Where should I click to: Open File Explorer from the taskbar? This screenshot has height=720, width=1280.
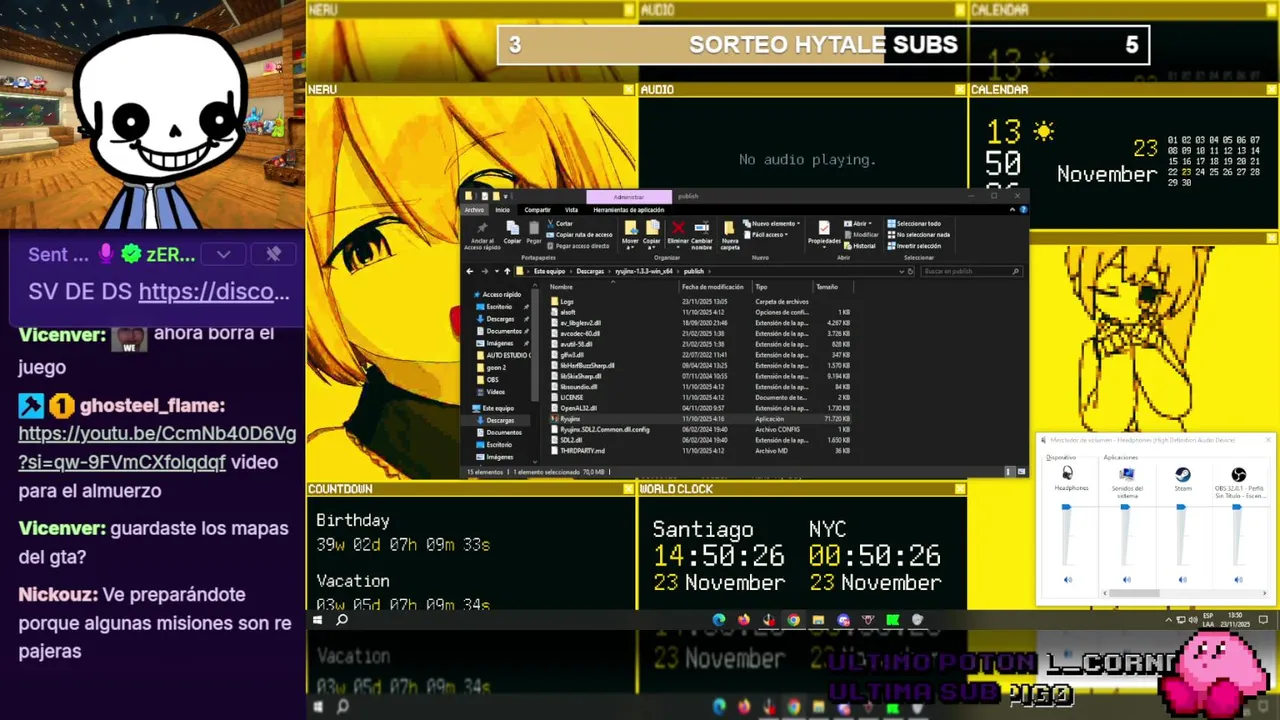point(818,620)
